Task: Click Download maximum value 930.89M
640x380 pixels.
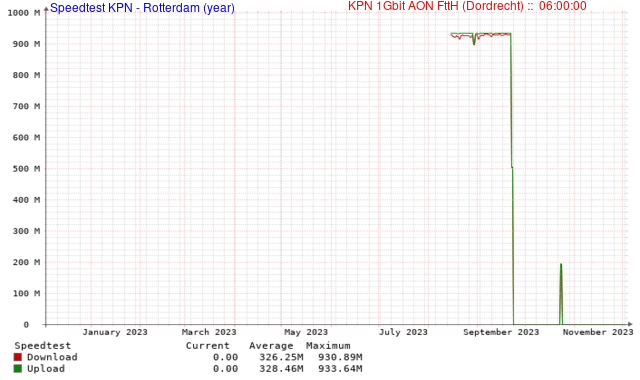Action: pos(340,358)
